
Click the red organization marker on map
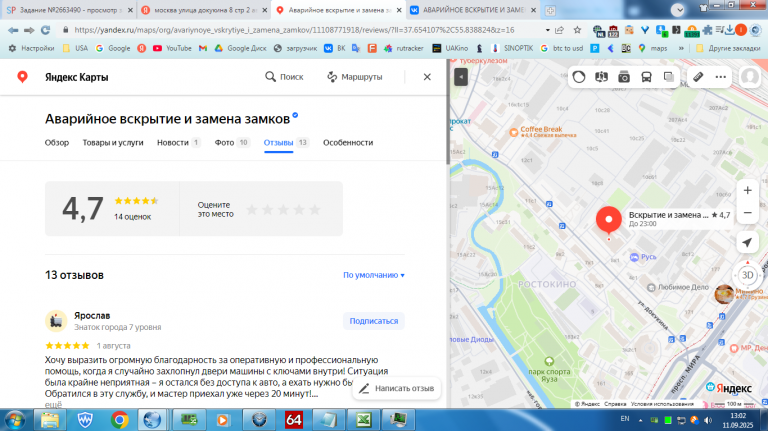tap(609, 220)
